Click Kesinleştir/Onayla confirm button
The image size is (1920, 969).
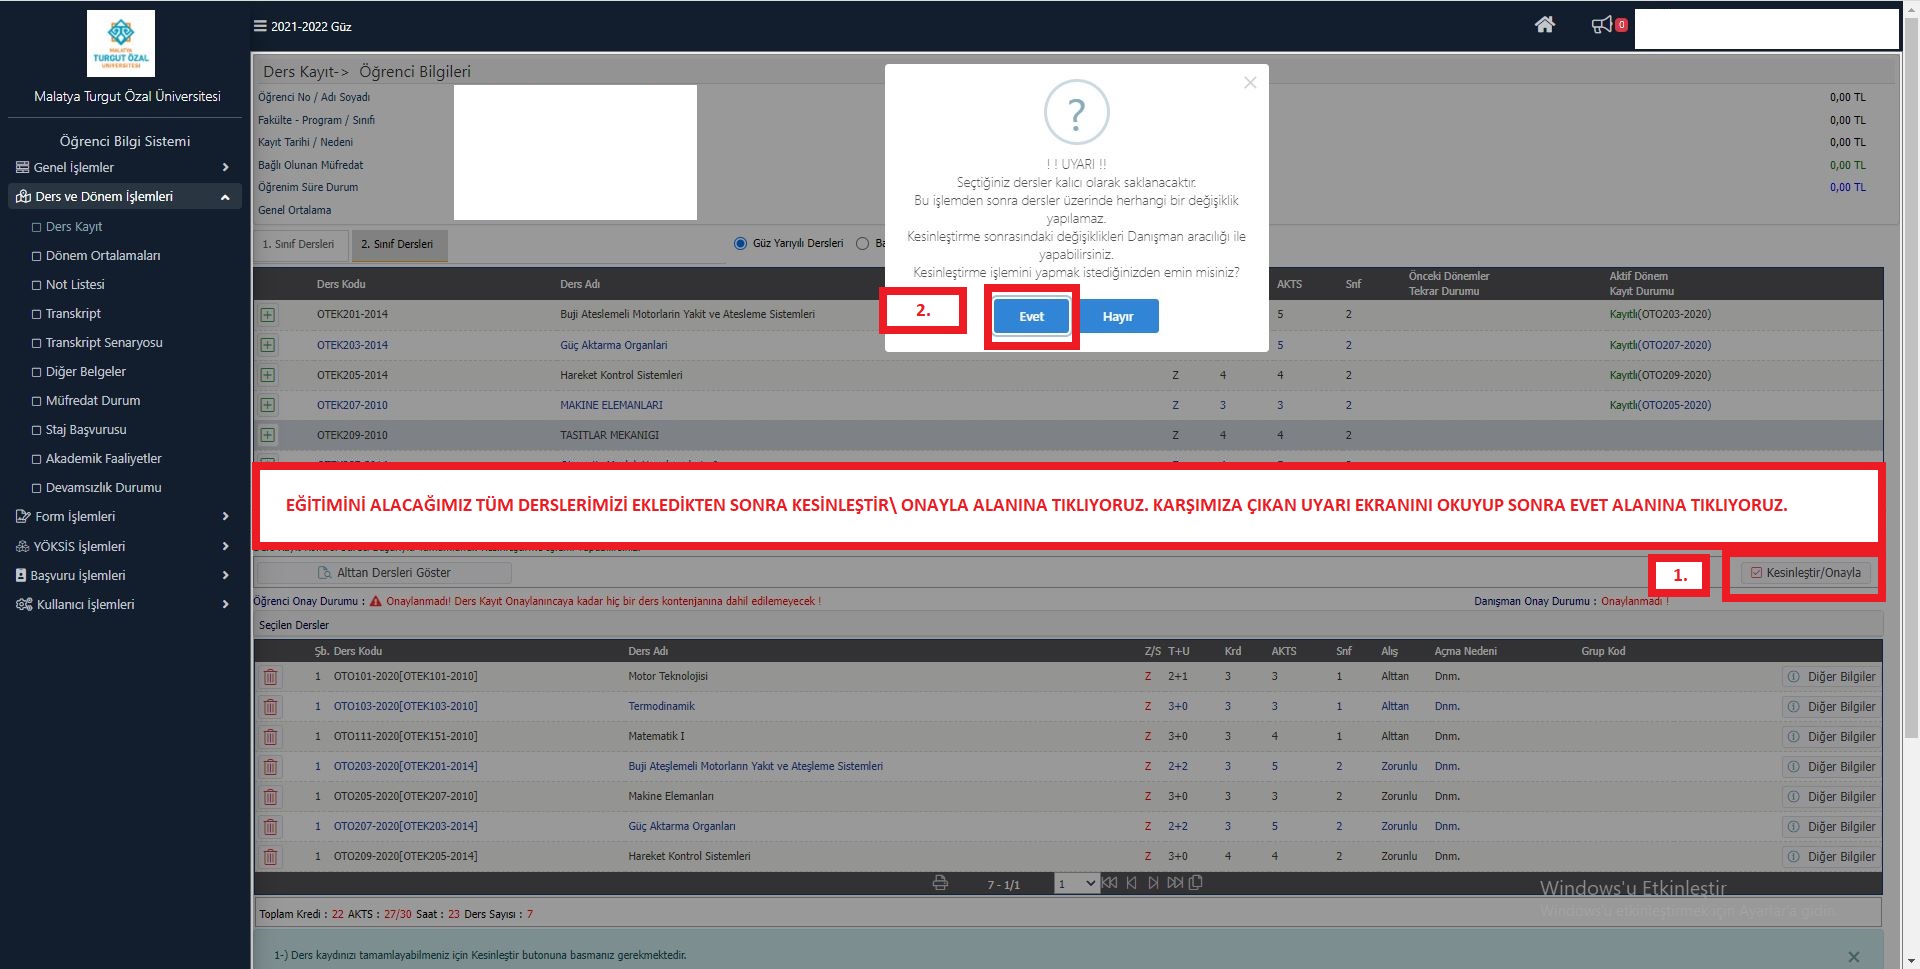coord(1805,573)
